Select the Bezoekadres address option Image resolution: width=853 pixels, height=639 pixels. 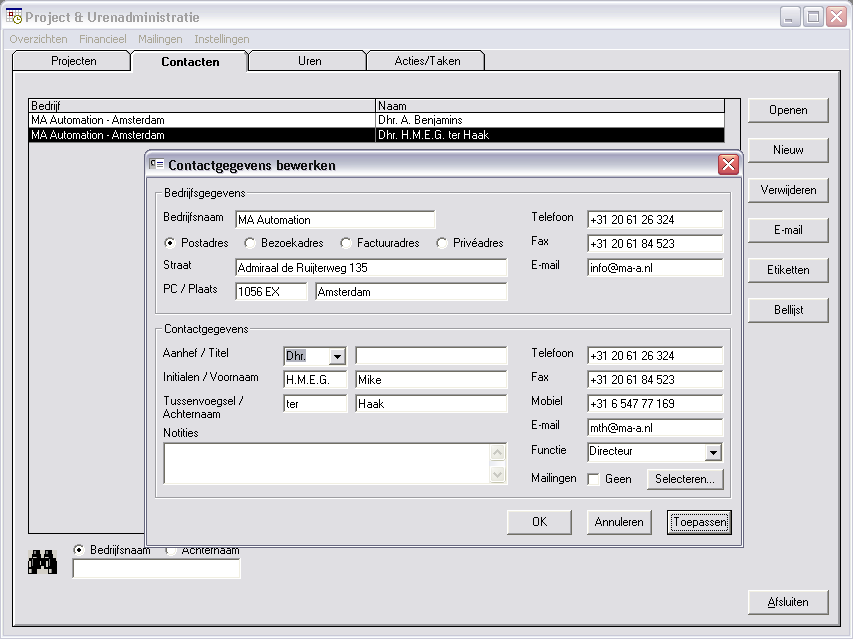click(x=250, y=243)
